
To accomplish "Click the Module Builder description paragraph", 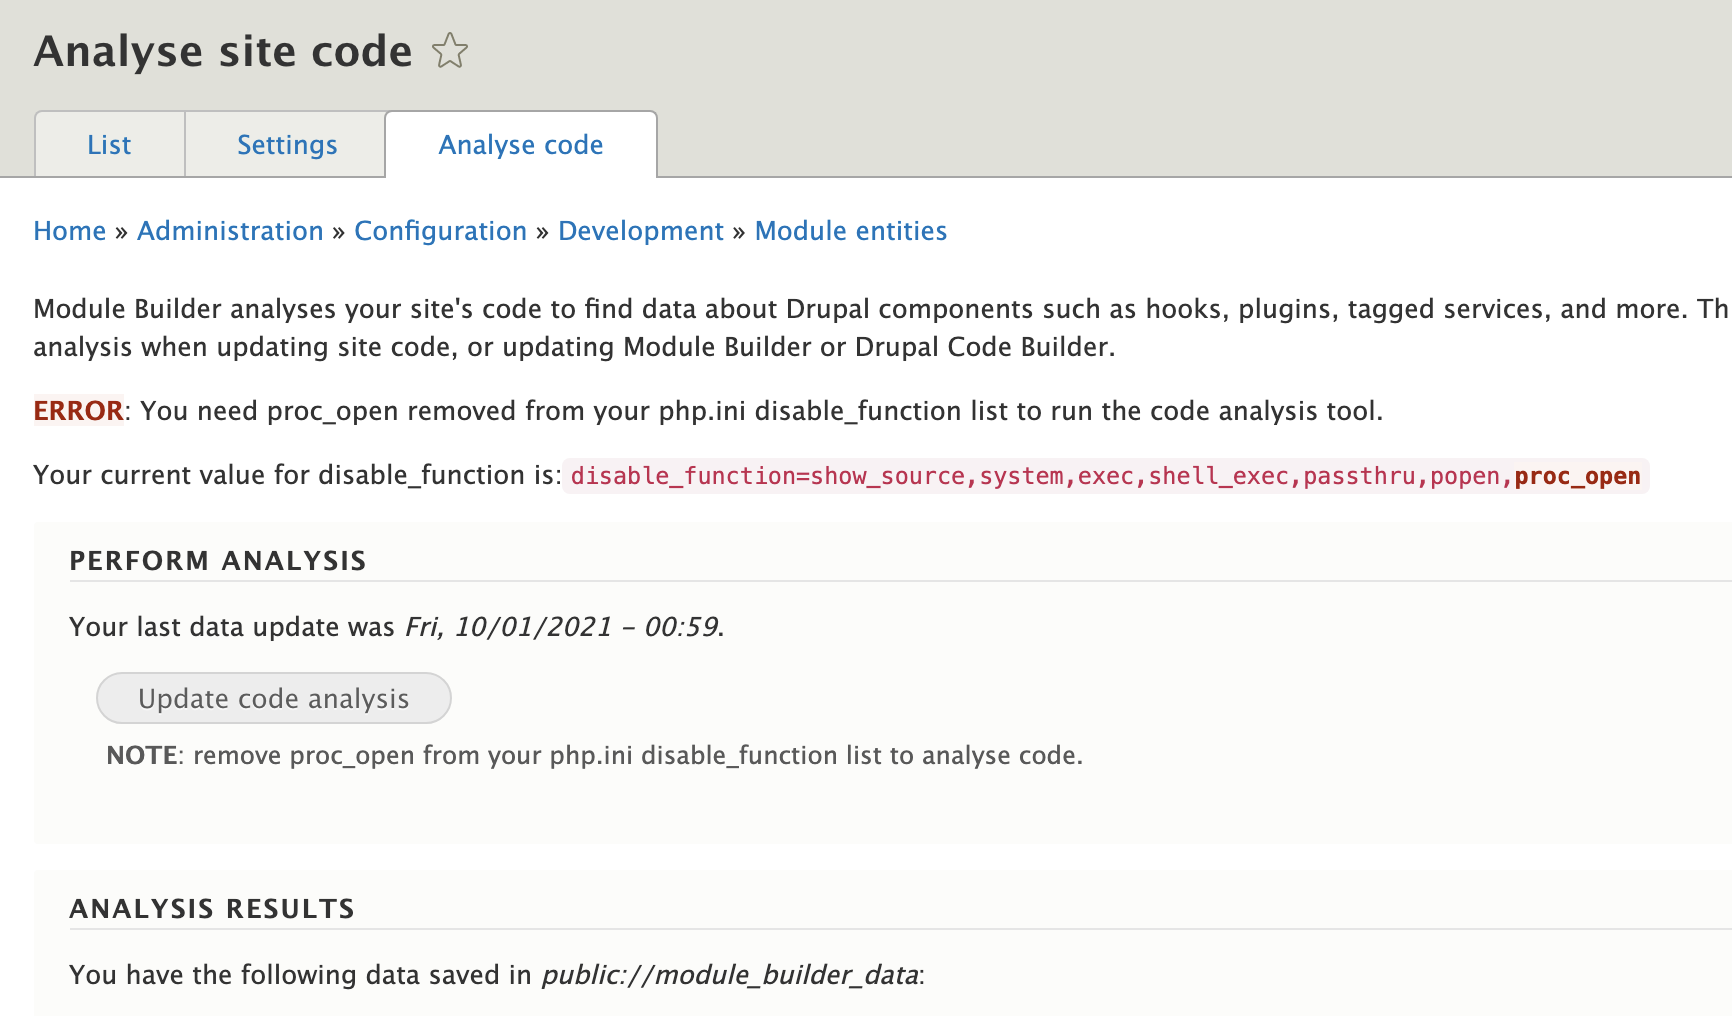I will tap(883, 328).
